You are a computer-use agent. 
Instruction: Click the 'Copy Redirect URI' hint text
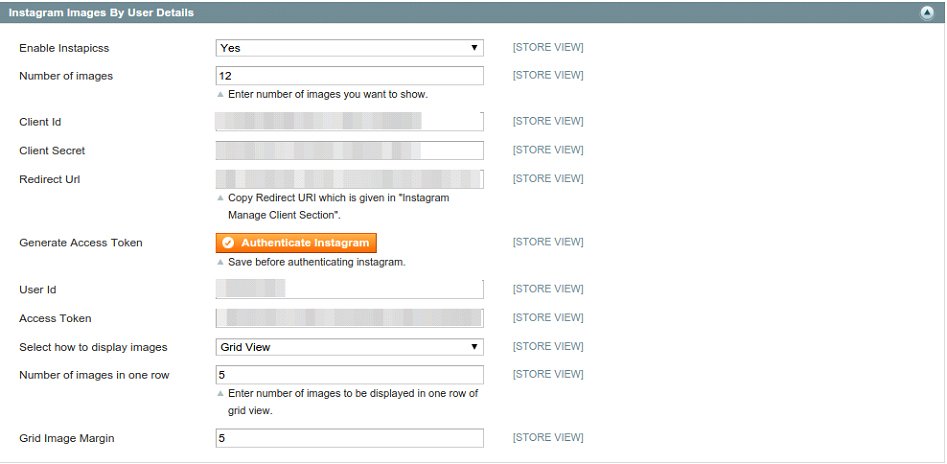(x=338, y=207)
